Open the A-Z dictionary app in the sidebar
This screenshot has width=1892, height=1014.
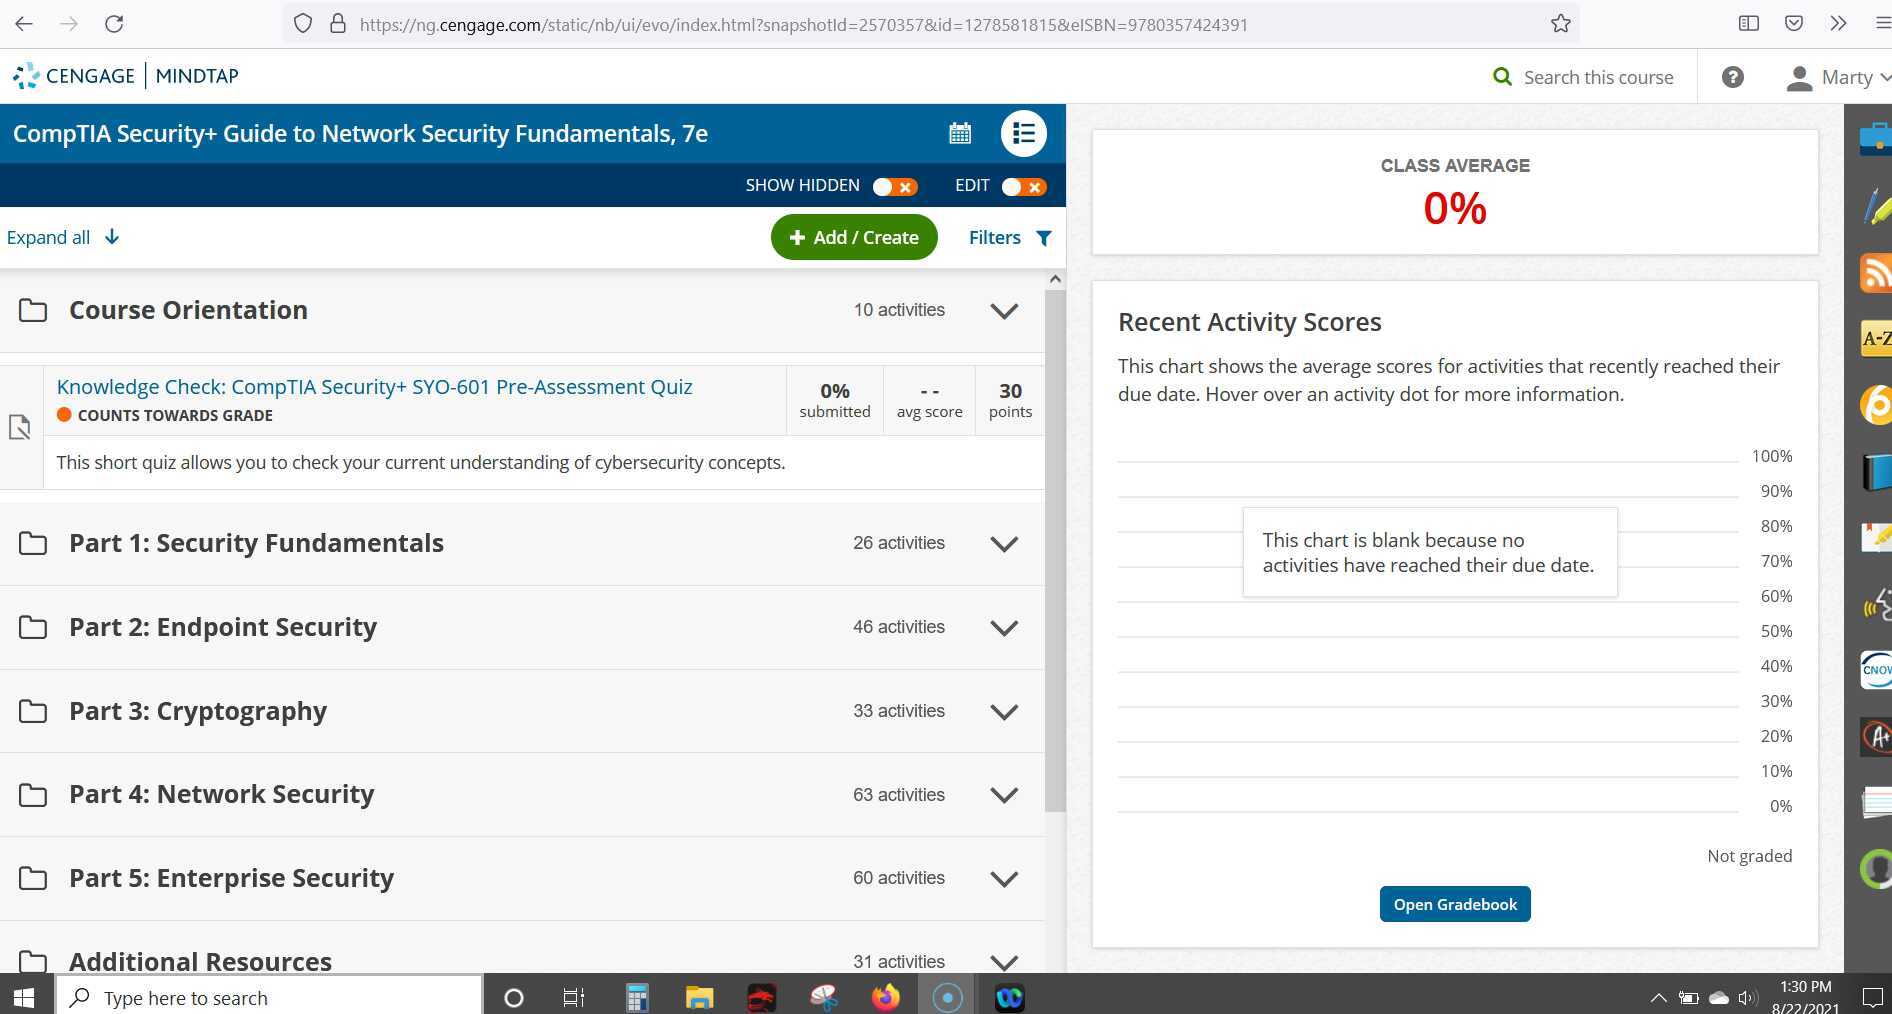(x=1876, y=338)
